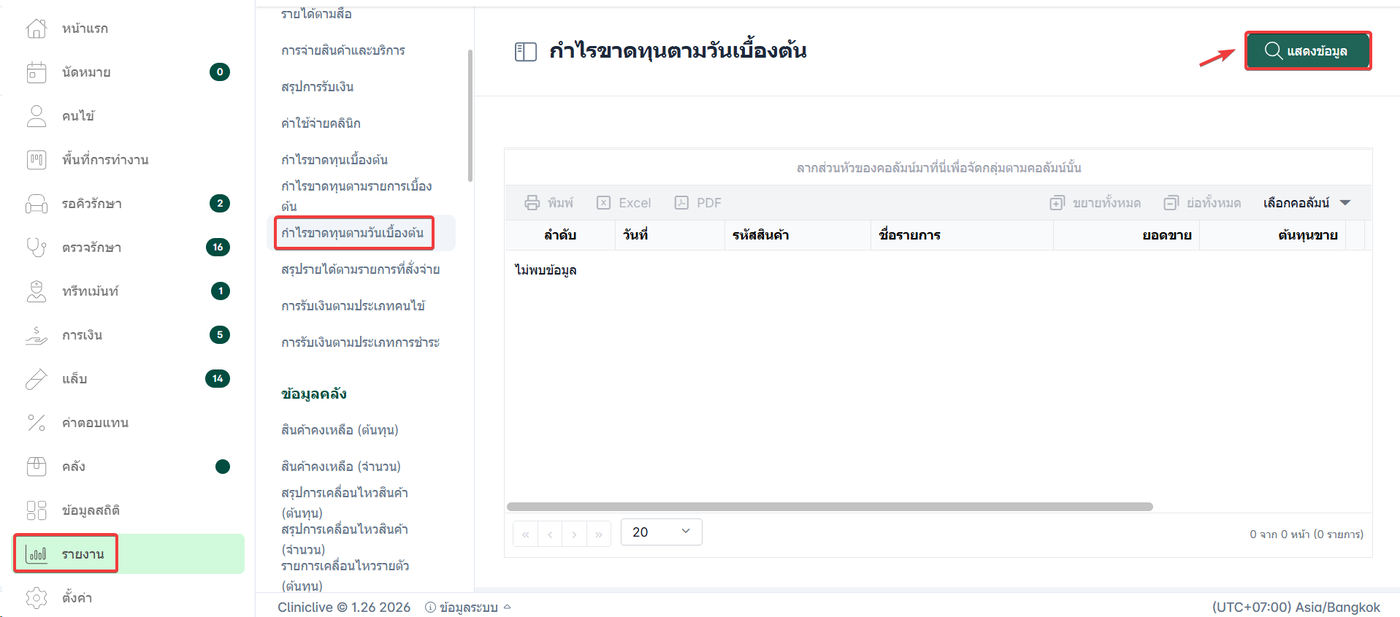Click the gear icon beside ตั้งค่า

pyautogui.click(x=37, y=598)
